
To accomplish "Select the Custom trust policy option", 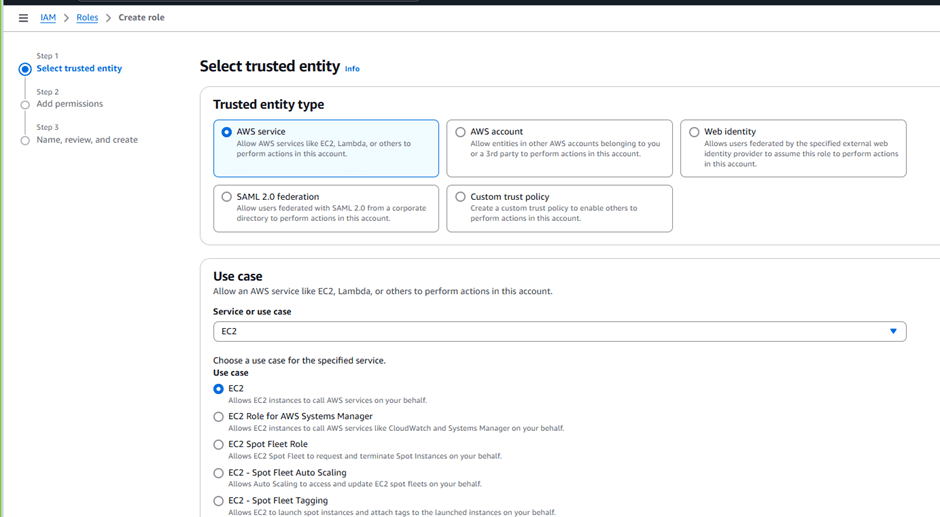I will point(460,197).
